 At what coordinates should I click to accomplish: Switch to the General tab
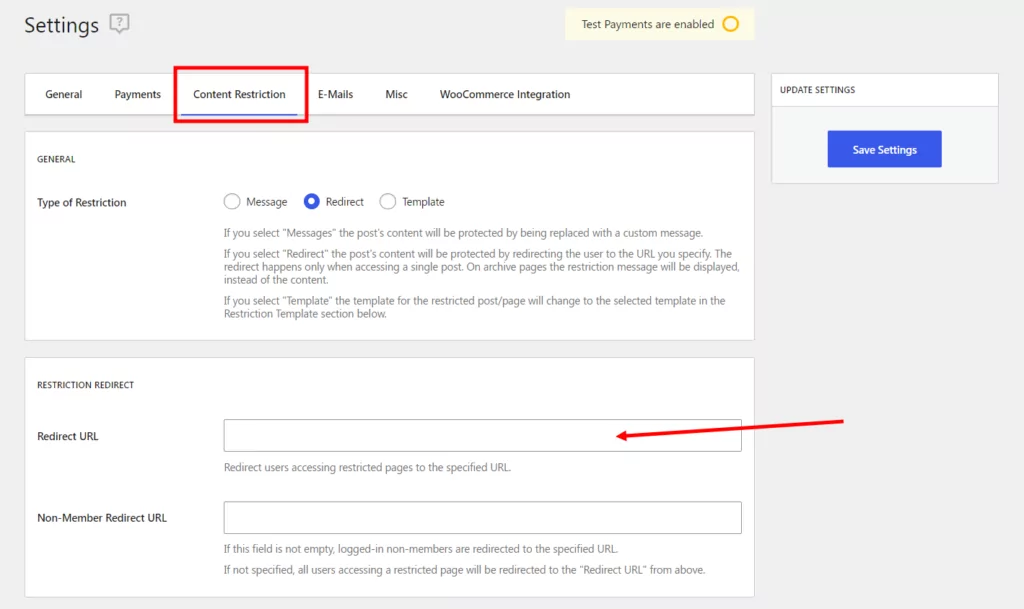coord(63,94)
